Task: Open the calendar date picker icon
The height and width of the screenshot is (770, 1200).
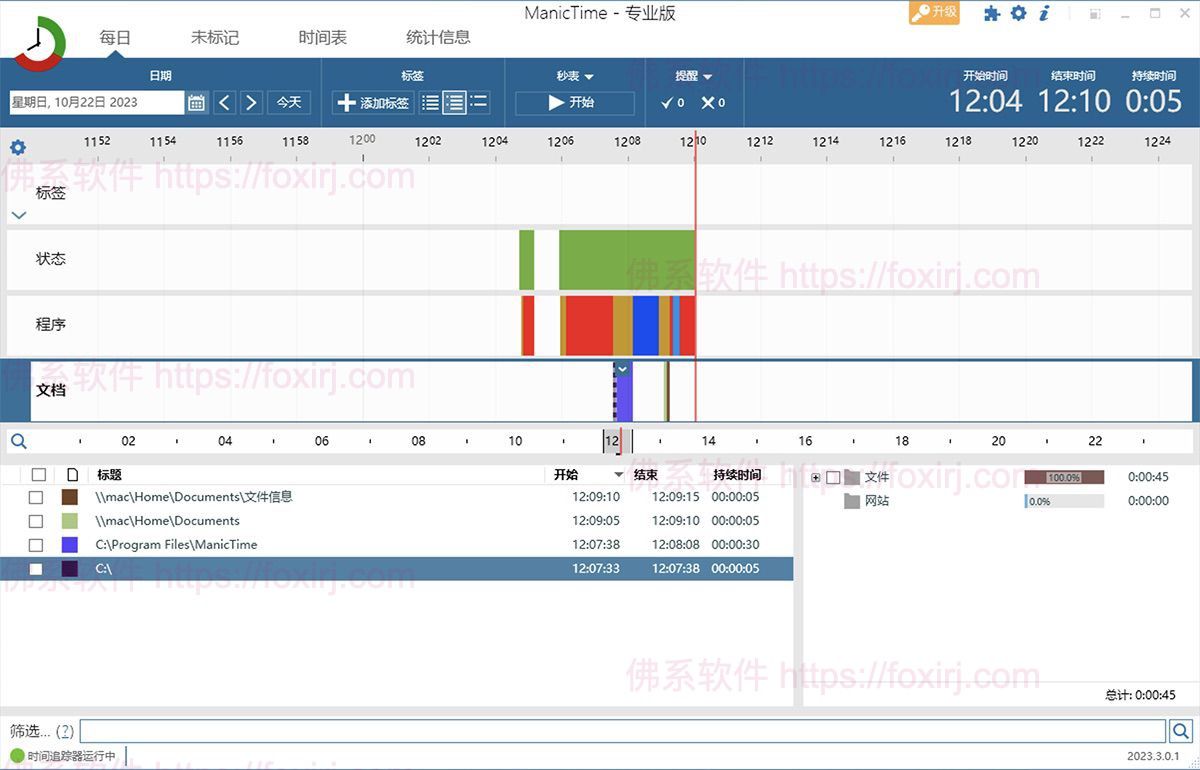Action: (x=197, y=103)
